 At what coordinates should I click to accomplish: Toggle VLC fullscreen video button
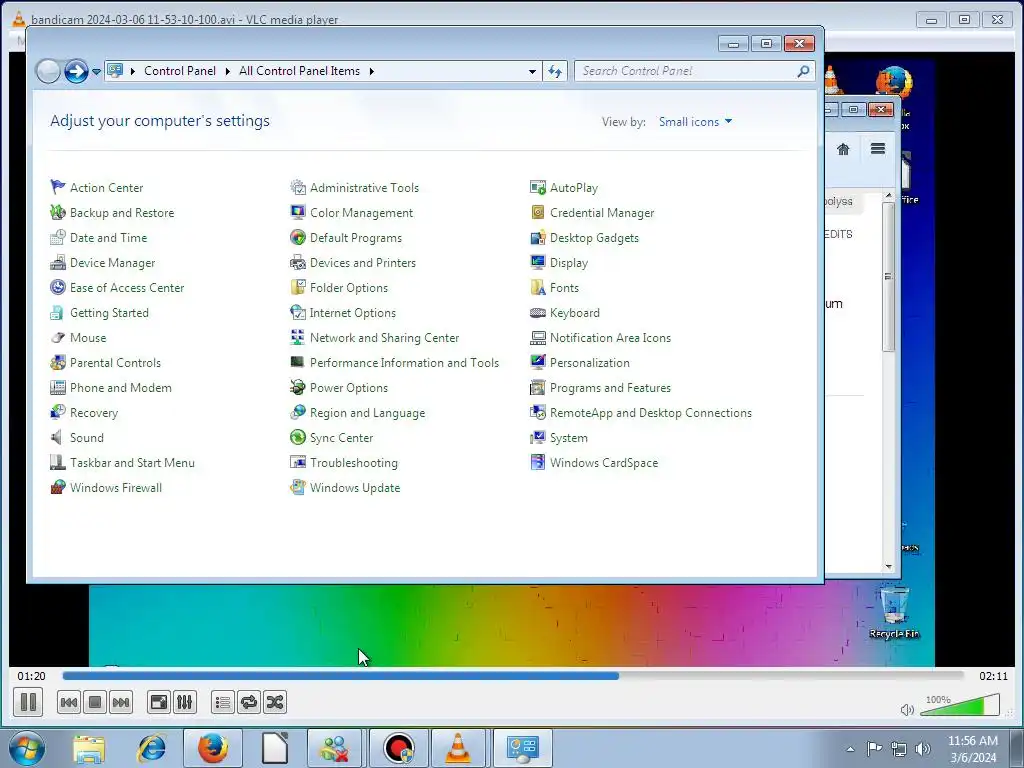(x=159, y=702)
